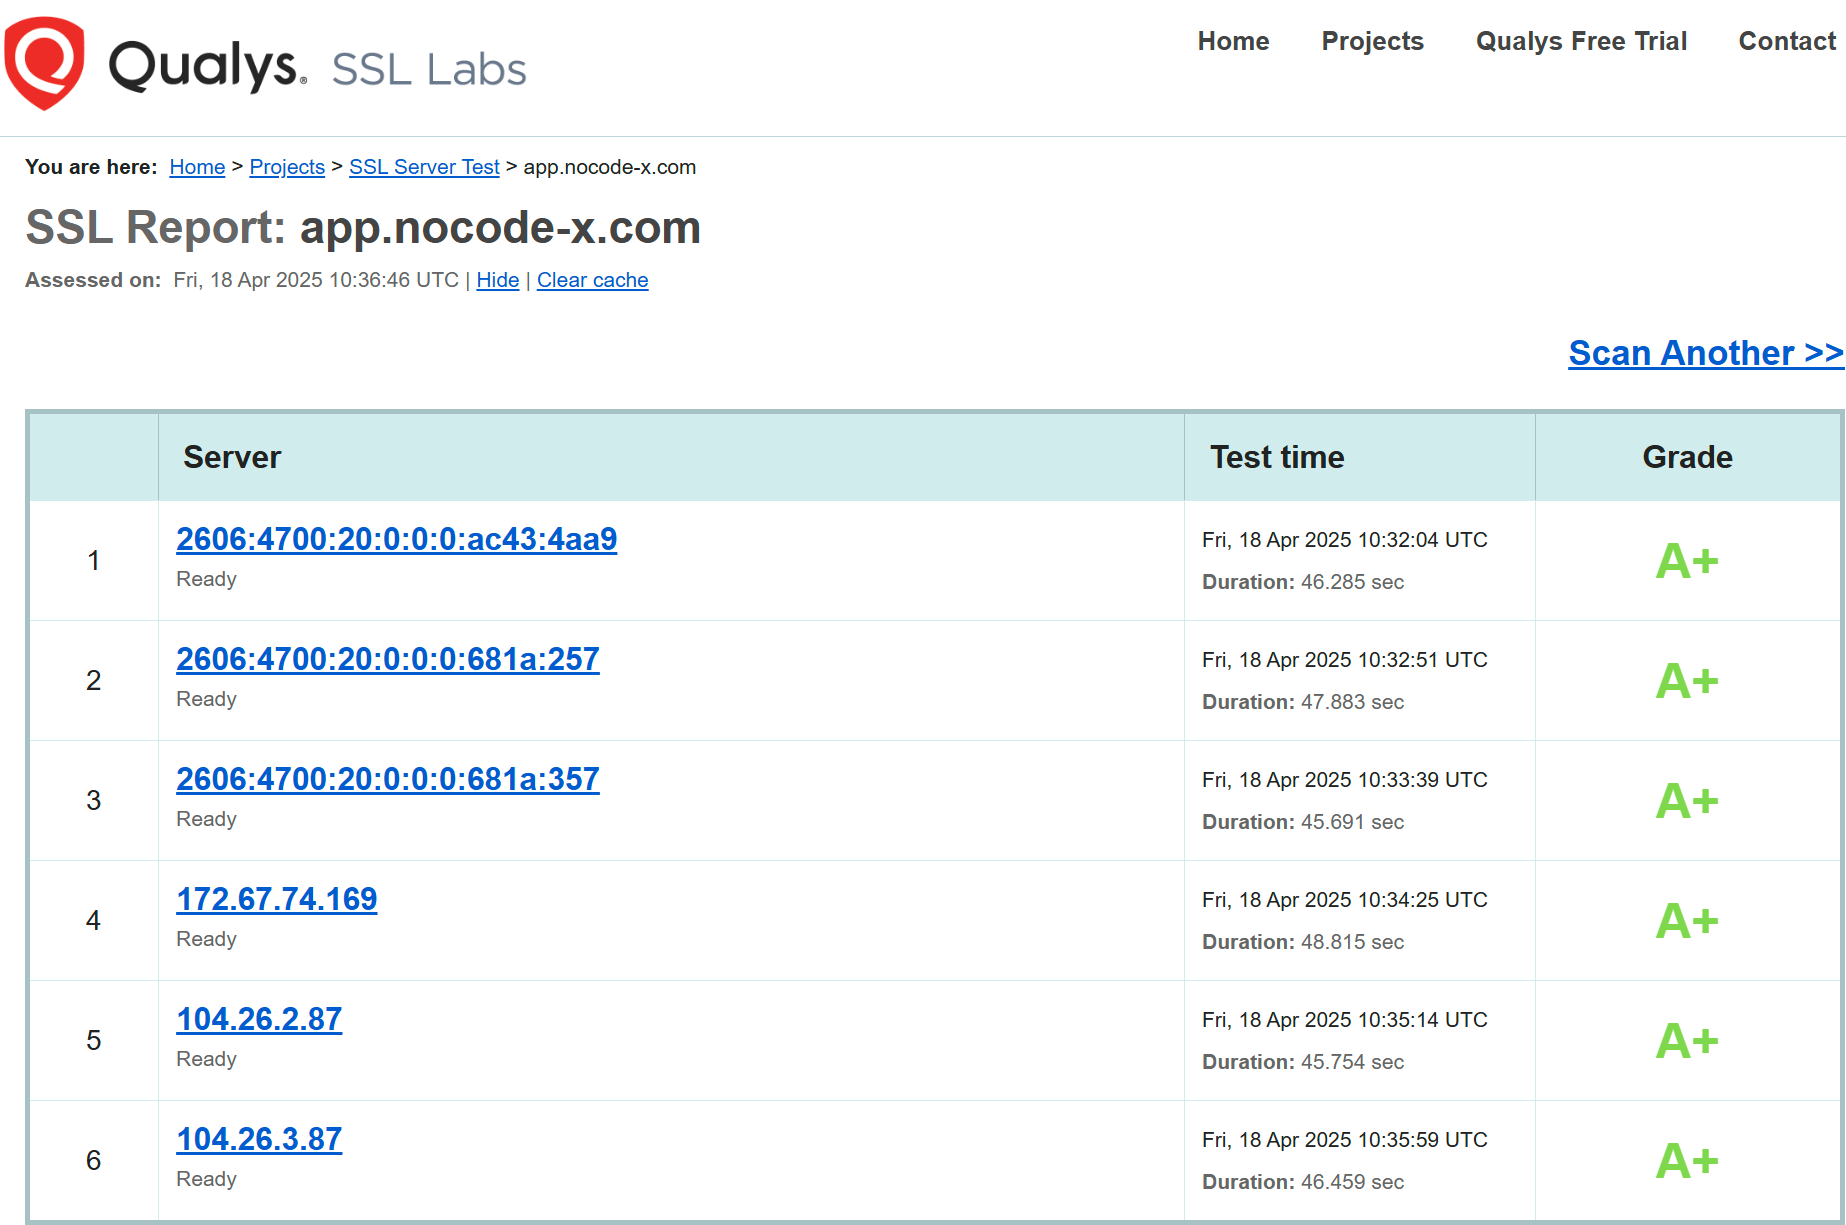
Task: Open report for server 2606:4700:20:0:0:0:681a:357
Action: 388,779
